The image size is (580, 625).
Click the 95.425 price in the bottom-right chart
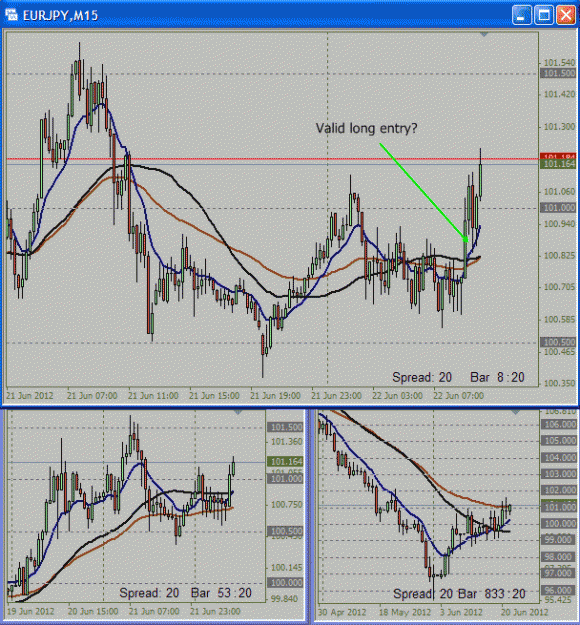pyautogui.click(x=560, y=599)
